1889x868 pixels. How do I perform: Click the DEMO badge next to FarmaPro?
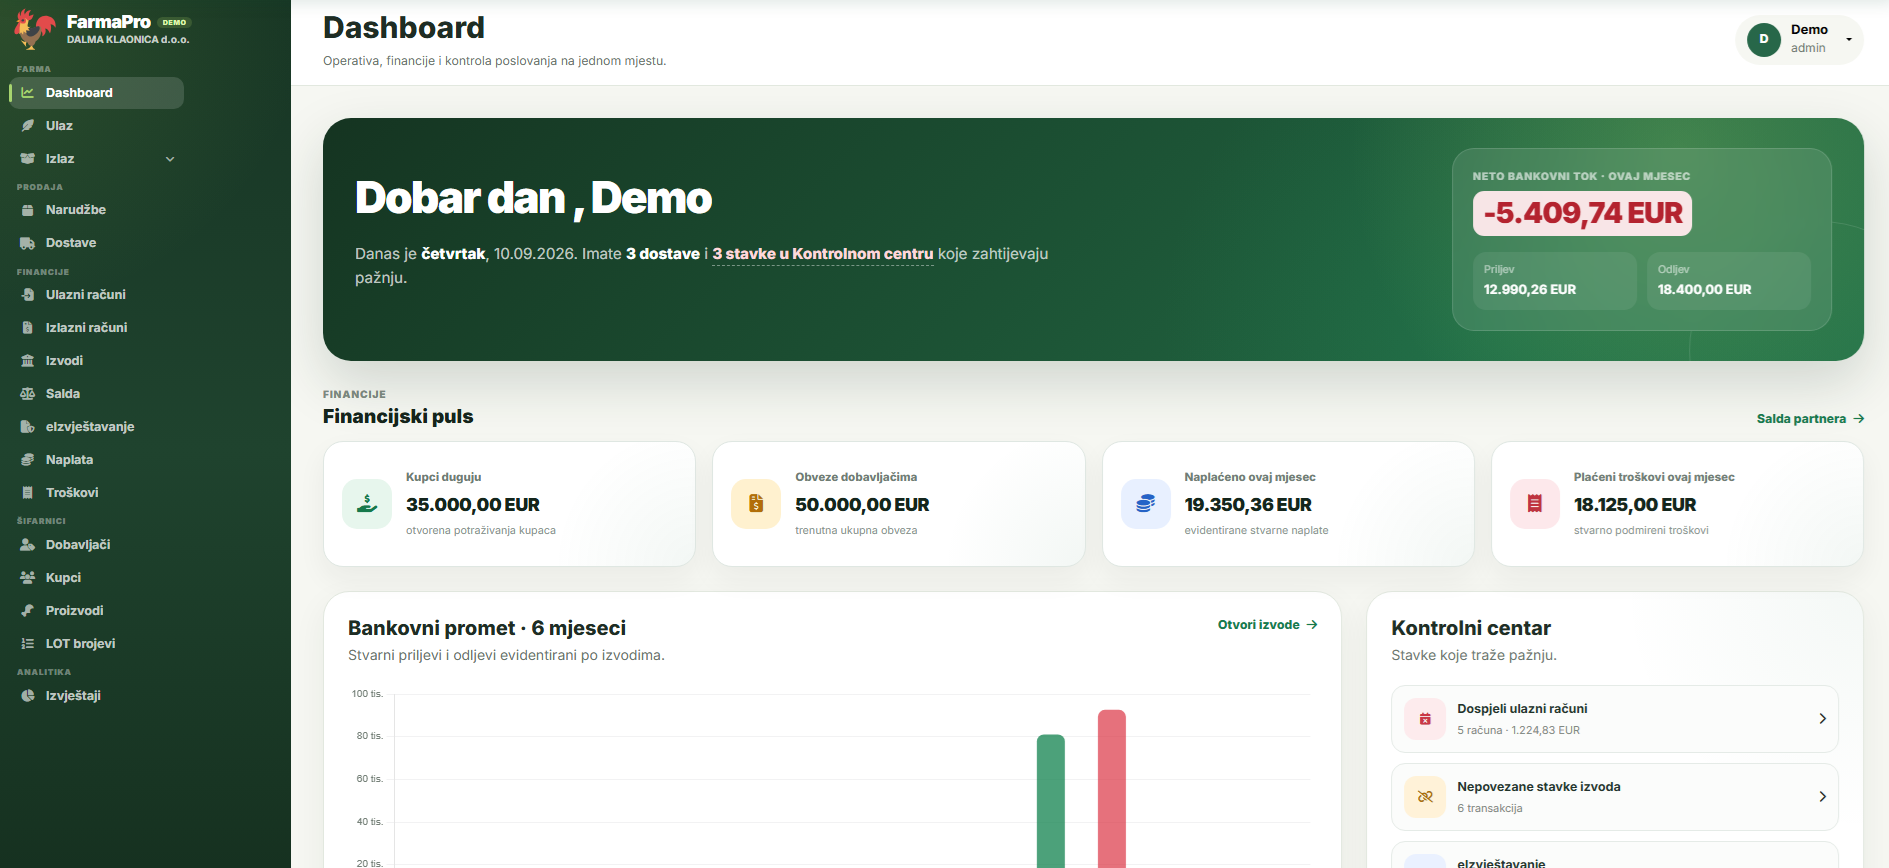click(175, 22)
